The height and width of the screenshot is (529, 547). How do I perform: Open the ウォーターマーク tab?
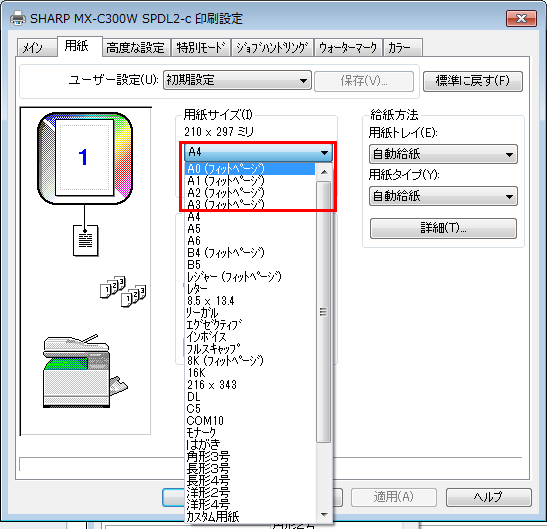tap(348, 47)
